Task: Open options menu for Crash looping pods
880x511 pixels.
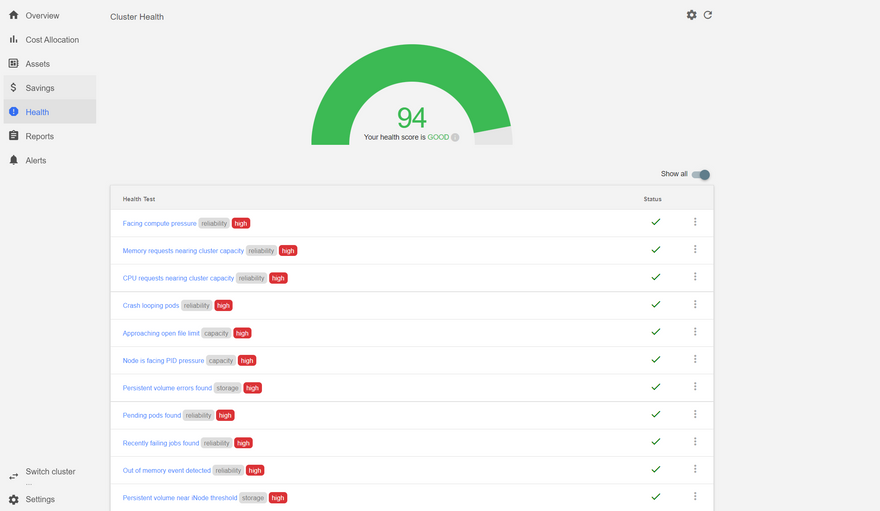Action: (x=695, y=305)
